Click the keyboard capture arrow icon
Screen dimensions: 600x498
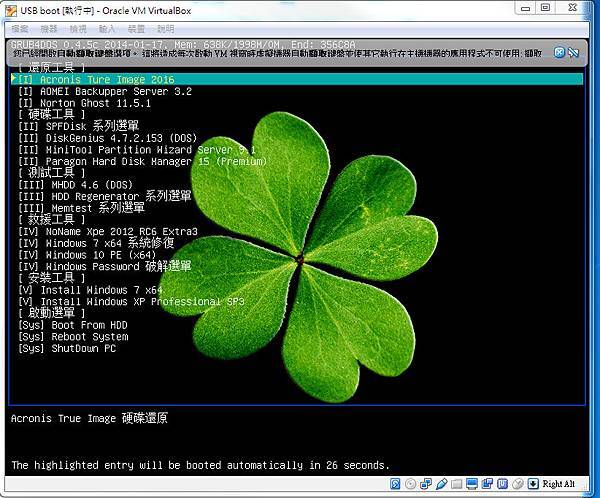[x=533, y=484]
